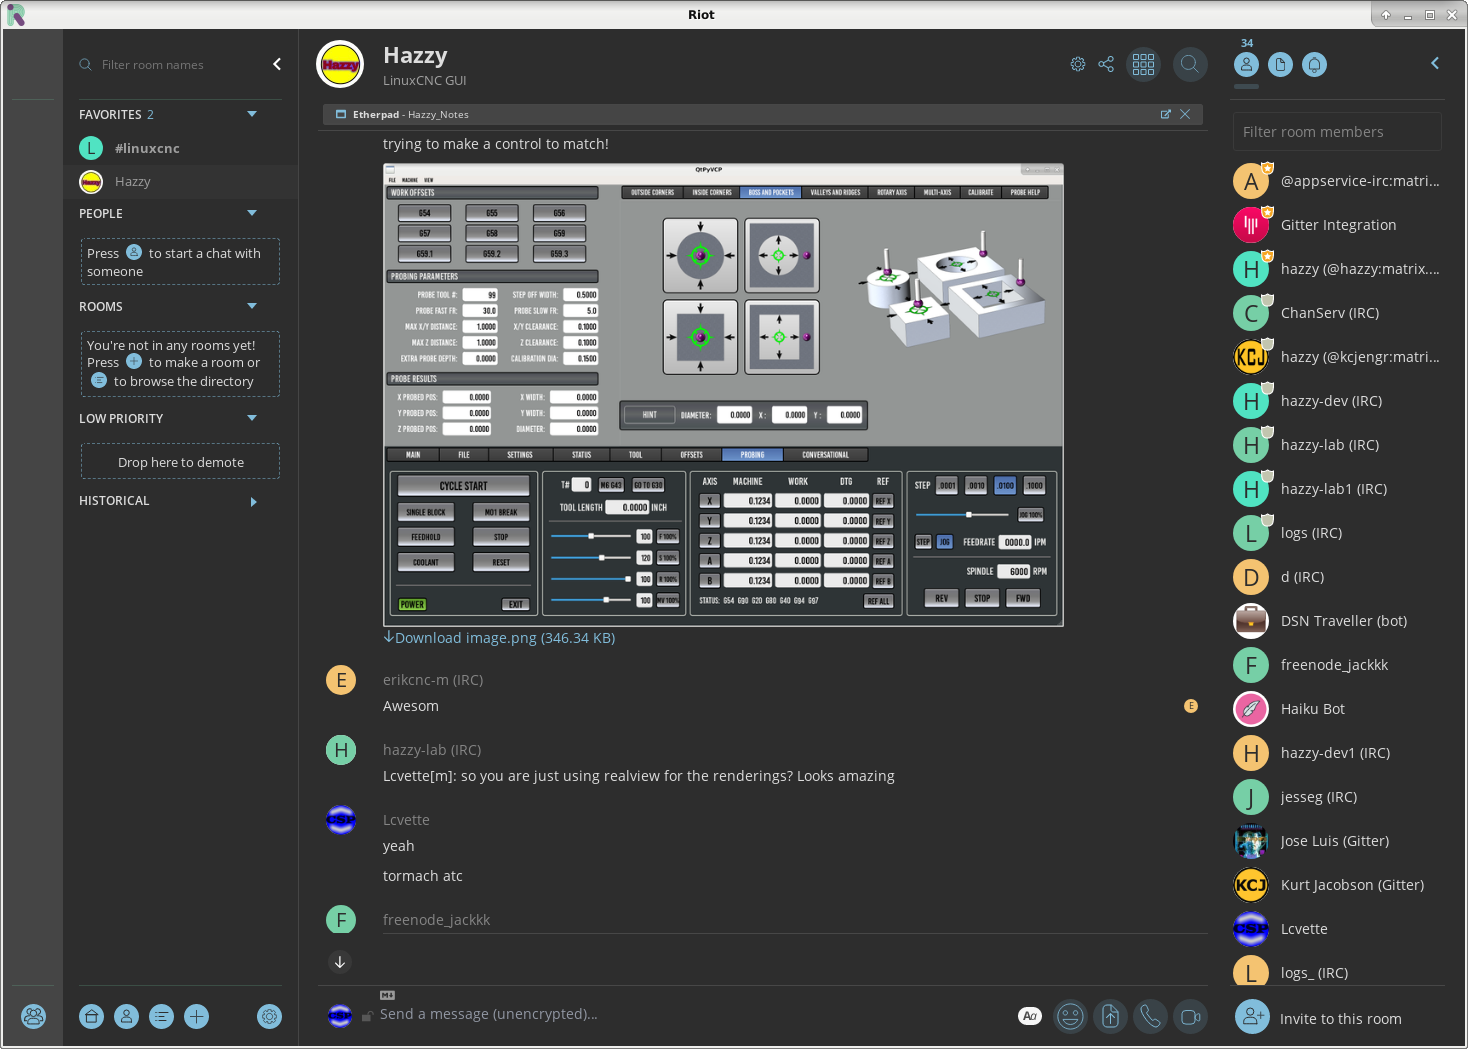Select member ChanServ (IRC)
The width and height of the screenshot is (1468, 1049).
click(x=1336, y=313)
